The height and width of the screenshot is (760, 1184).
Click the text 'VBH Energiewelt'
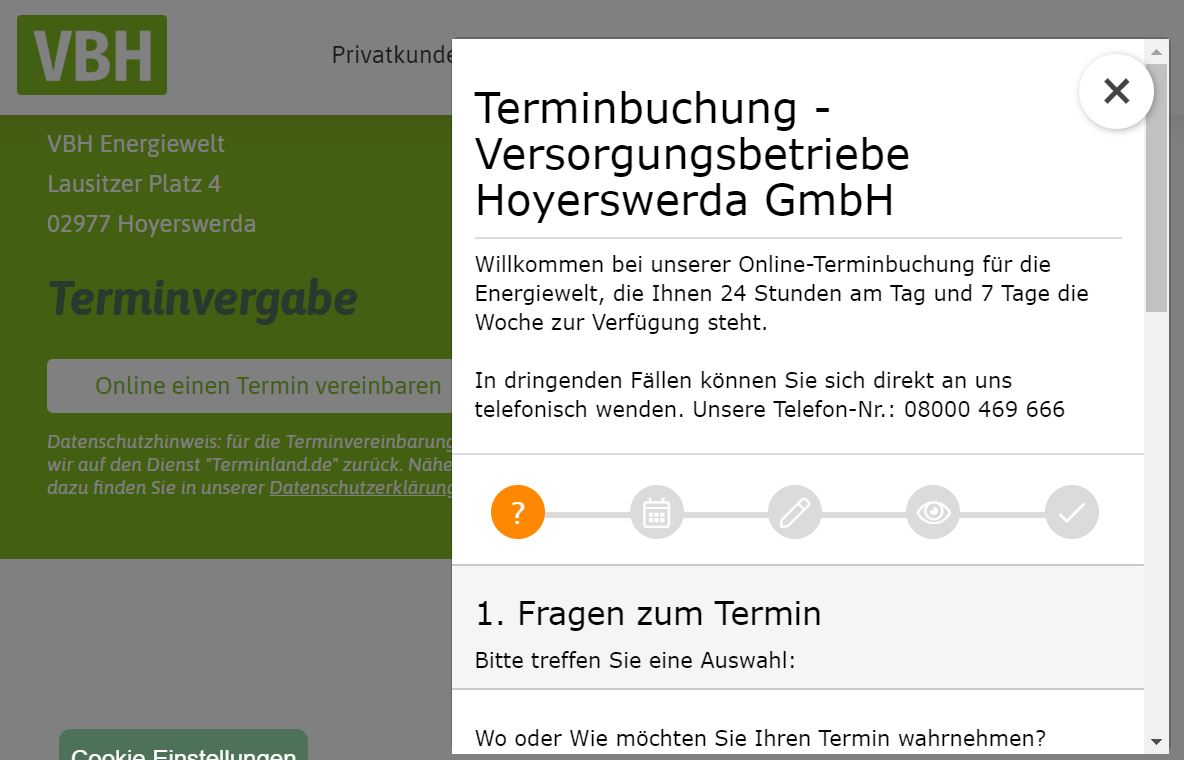(x=136, y=144)
